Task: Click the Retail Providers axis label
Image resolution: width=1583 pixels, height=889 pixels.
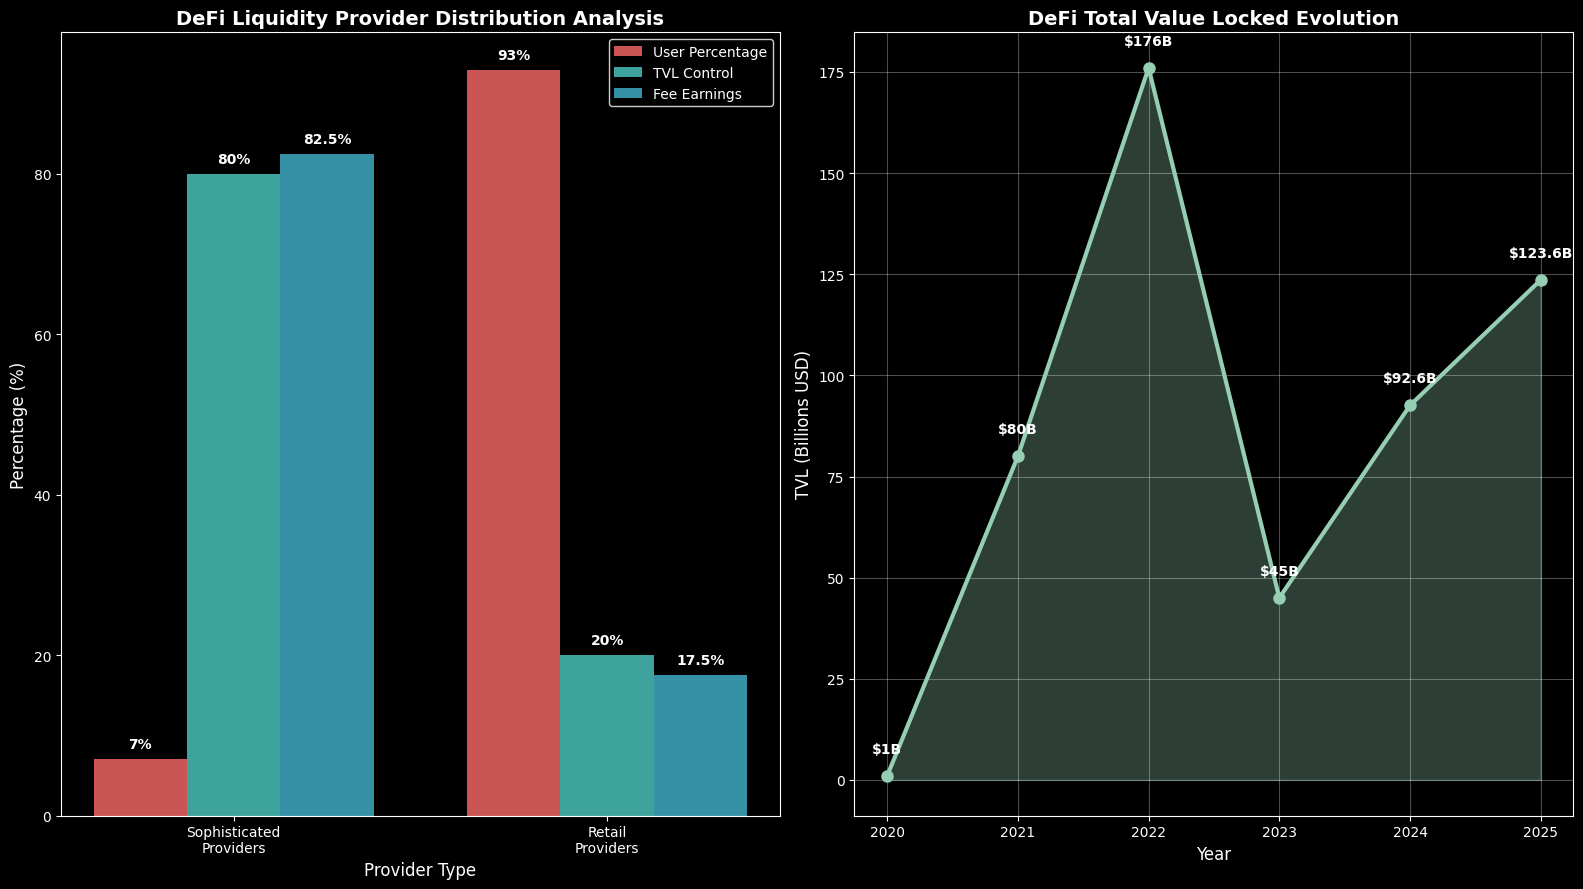Action: (x=607, y=840)
